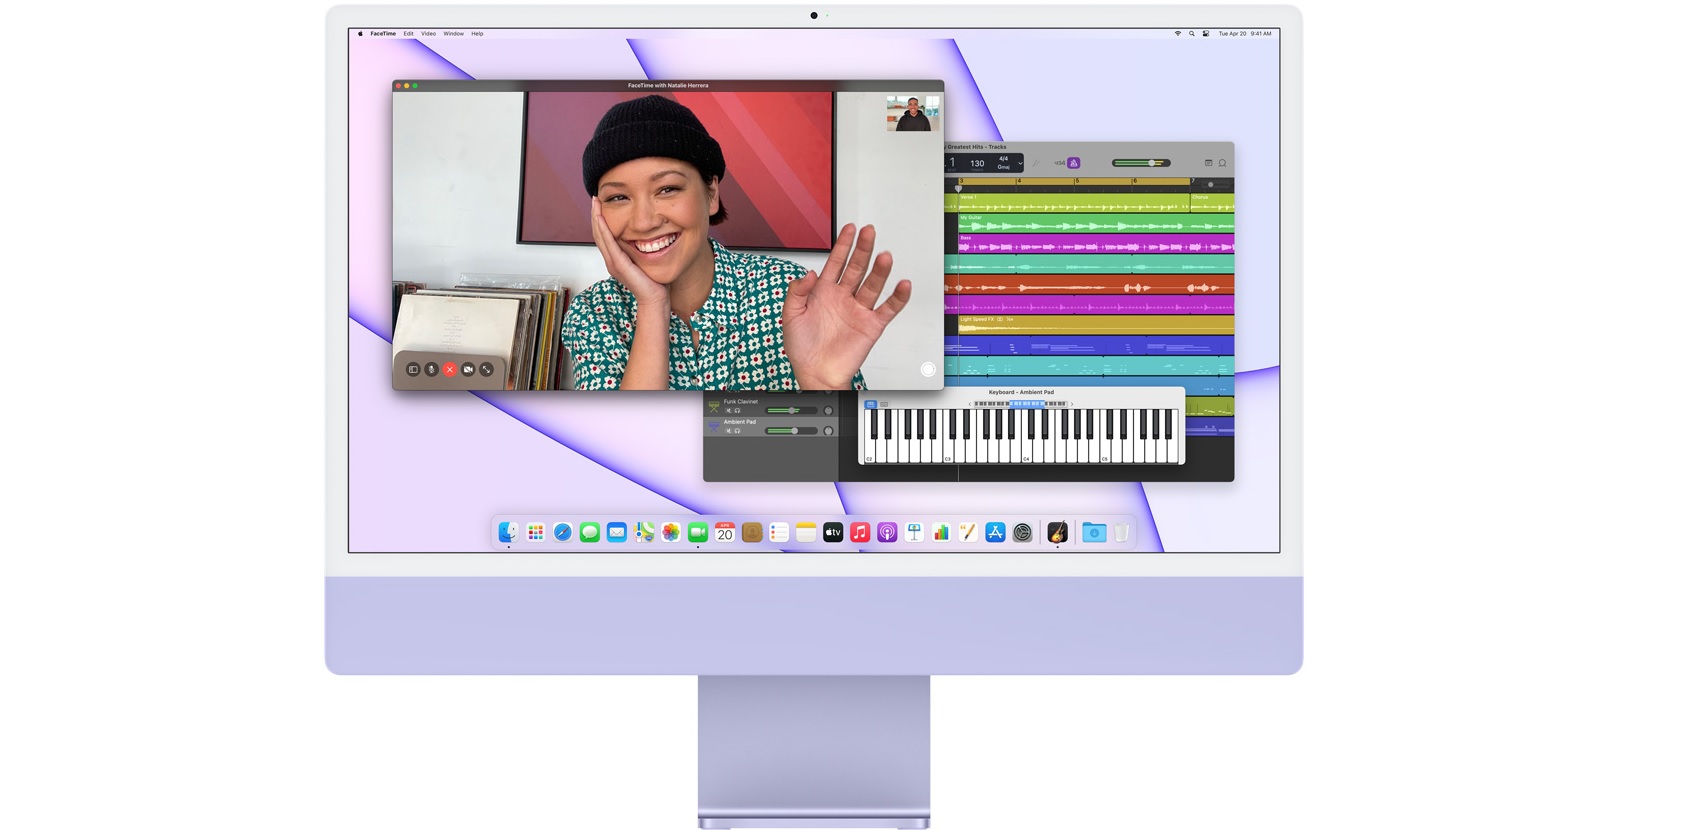Open Music from the Dock
Screen dimensions: 1684x830
coord(860,532)
